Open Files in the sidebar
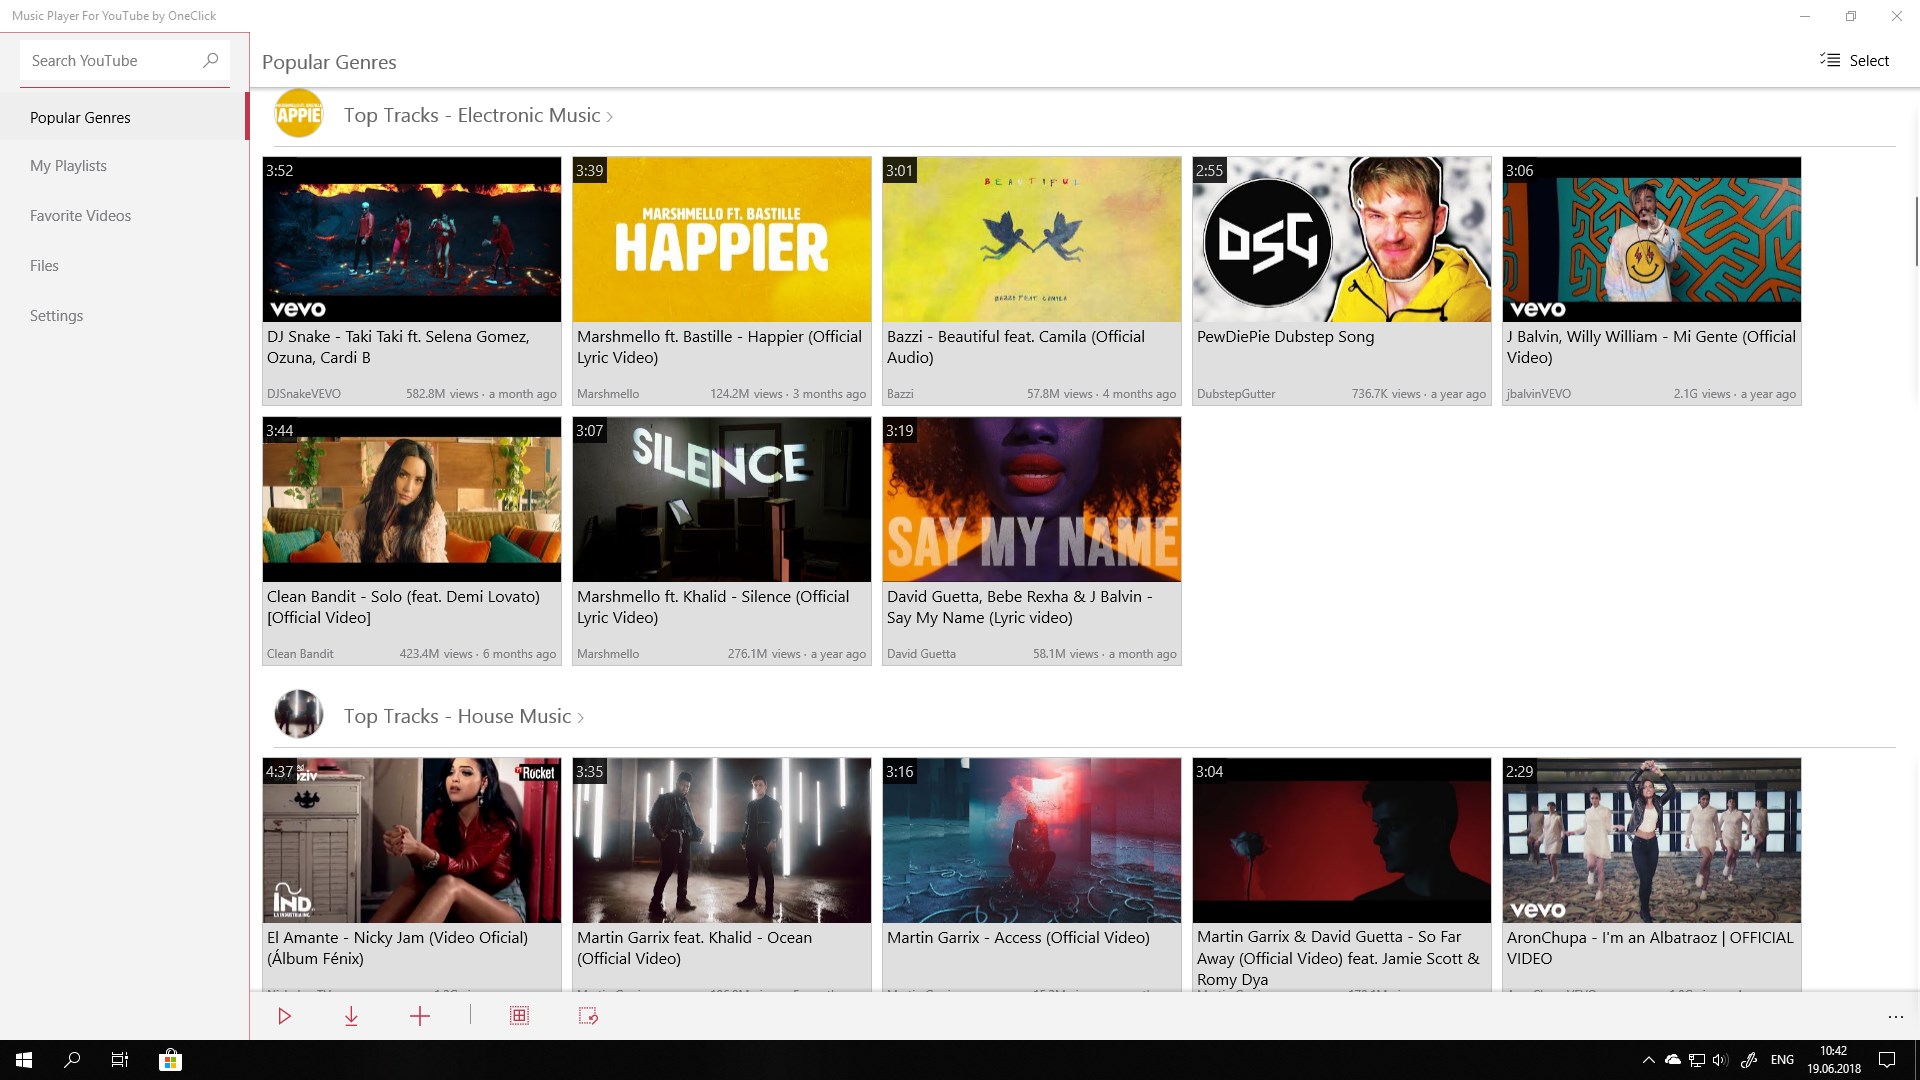1920x1080 pixels. (44, 266)
